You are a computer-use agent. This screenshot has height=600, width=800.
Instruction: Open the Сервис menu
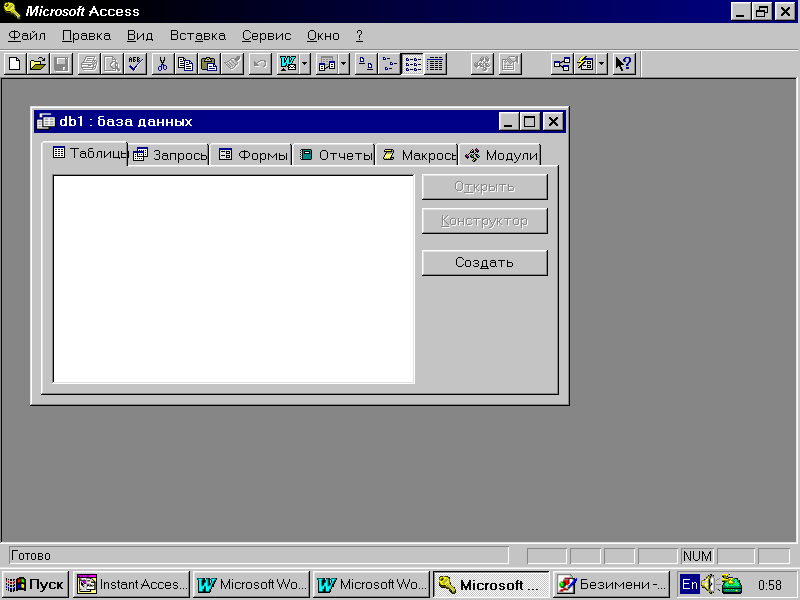266,36
